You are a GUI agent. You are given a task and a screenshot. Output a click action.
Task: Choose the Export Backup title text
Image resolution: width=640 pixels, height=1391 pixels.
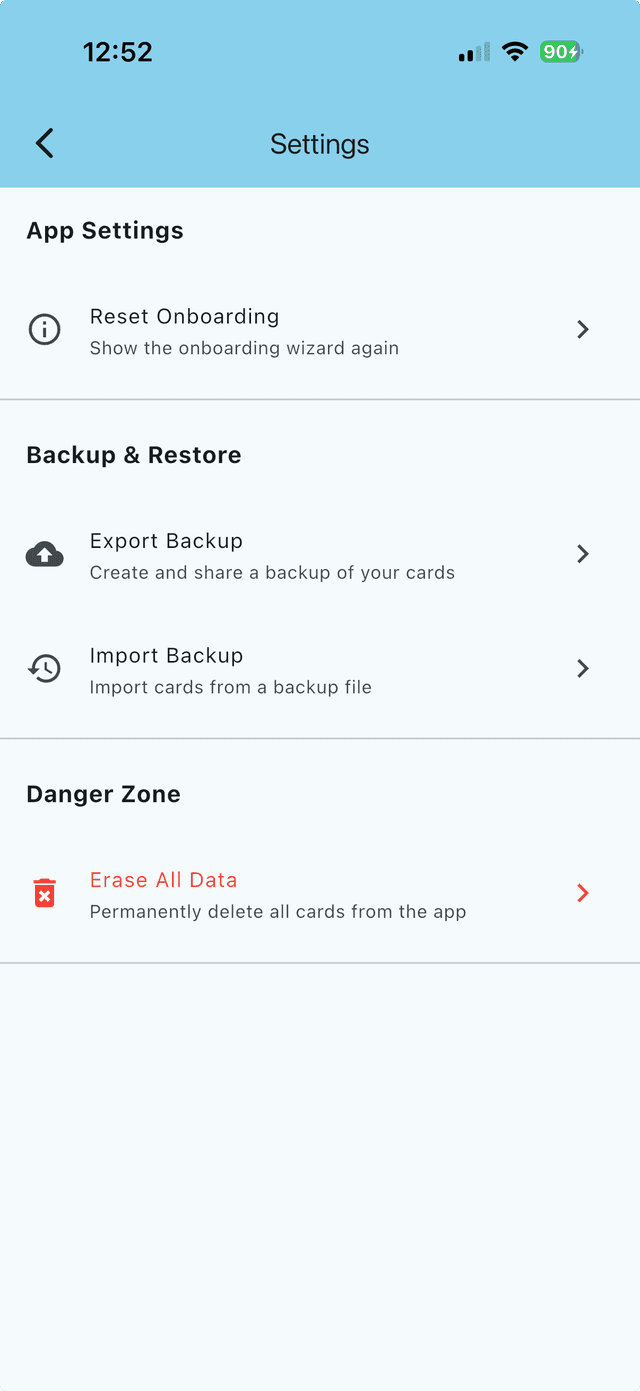[x=166, y=541]
